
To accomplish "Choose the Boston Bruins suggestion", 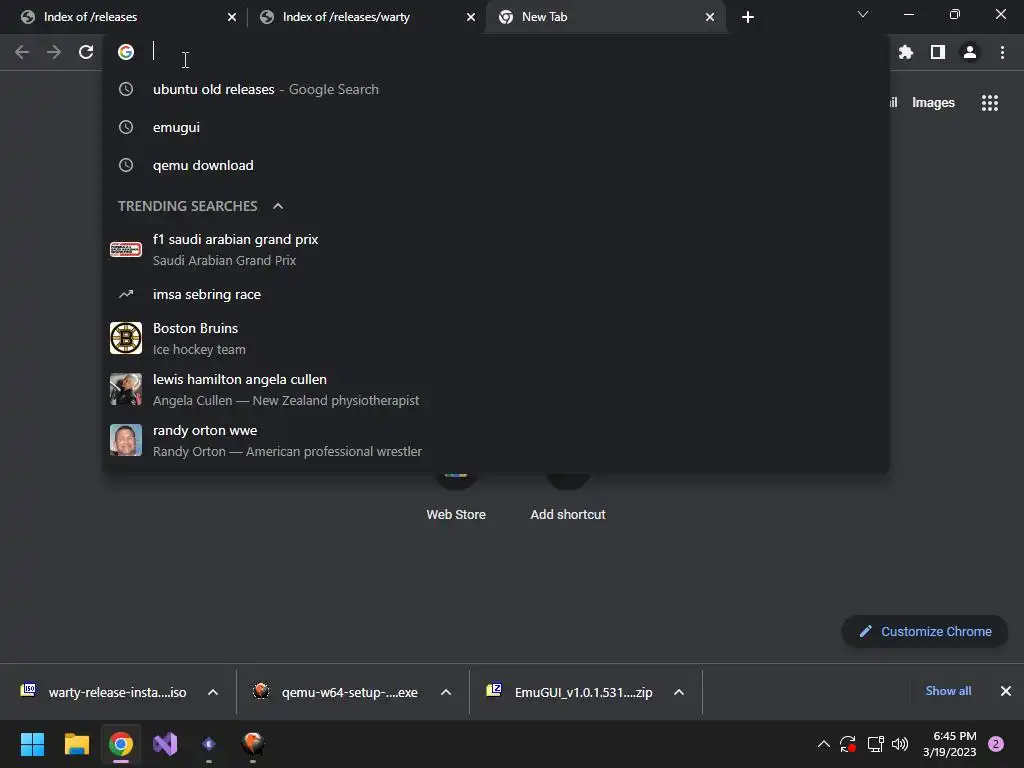I will (496, 338).
